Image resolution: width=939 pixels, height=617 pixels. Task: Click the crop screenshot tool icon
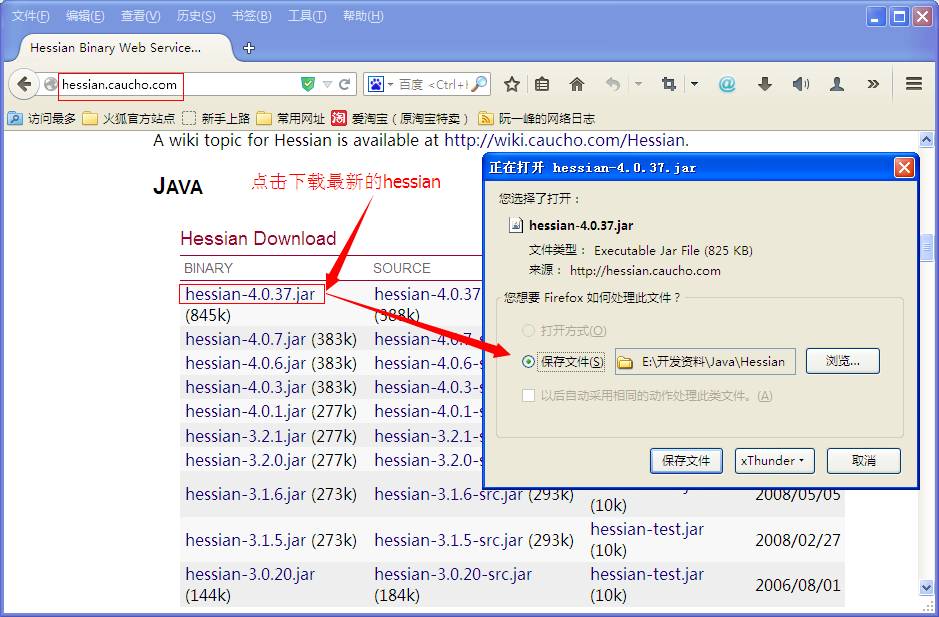pos(668,84)
